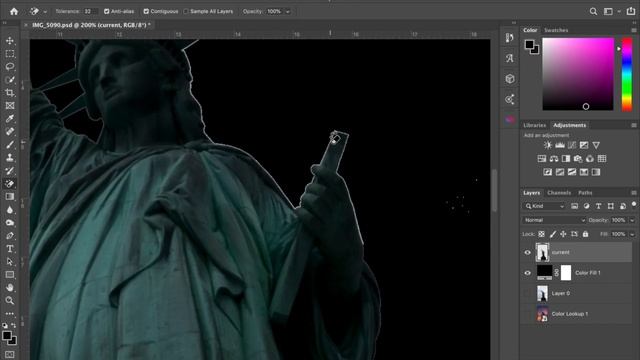Open the tool preset picker dropdown

click(45, 12)
